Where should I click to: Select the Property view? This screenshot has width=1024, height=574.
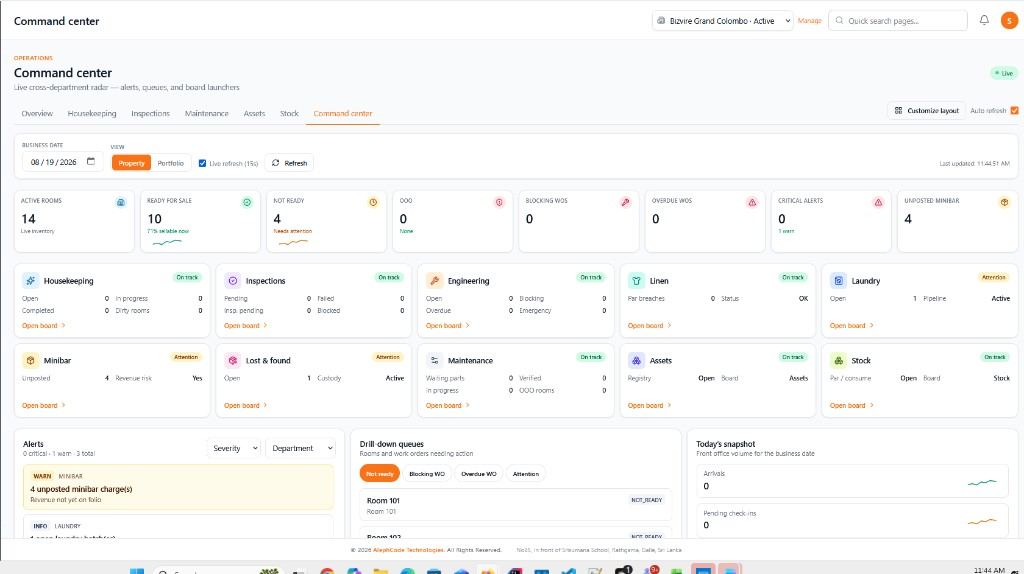coord(131,163)
